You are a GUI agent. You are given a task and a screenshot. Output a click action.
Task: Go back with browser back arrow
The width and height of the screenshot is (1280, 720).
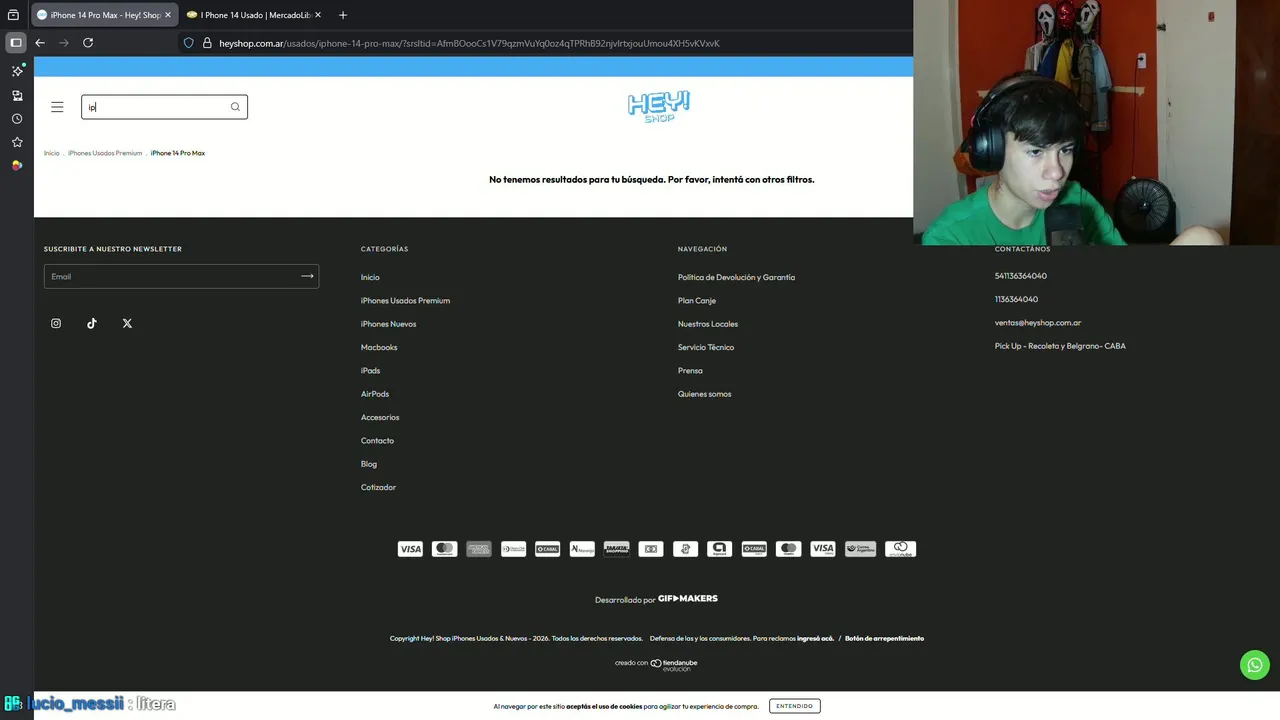pos(40,43)
